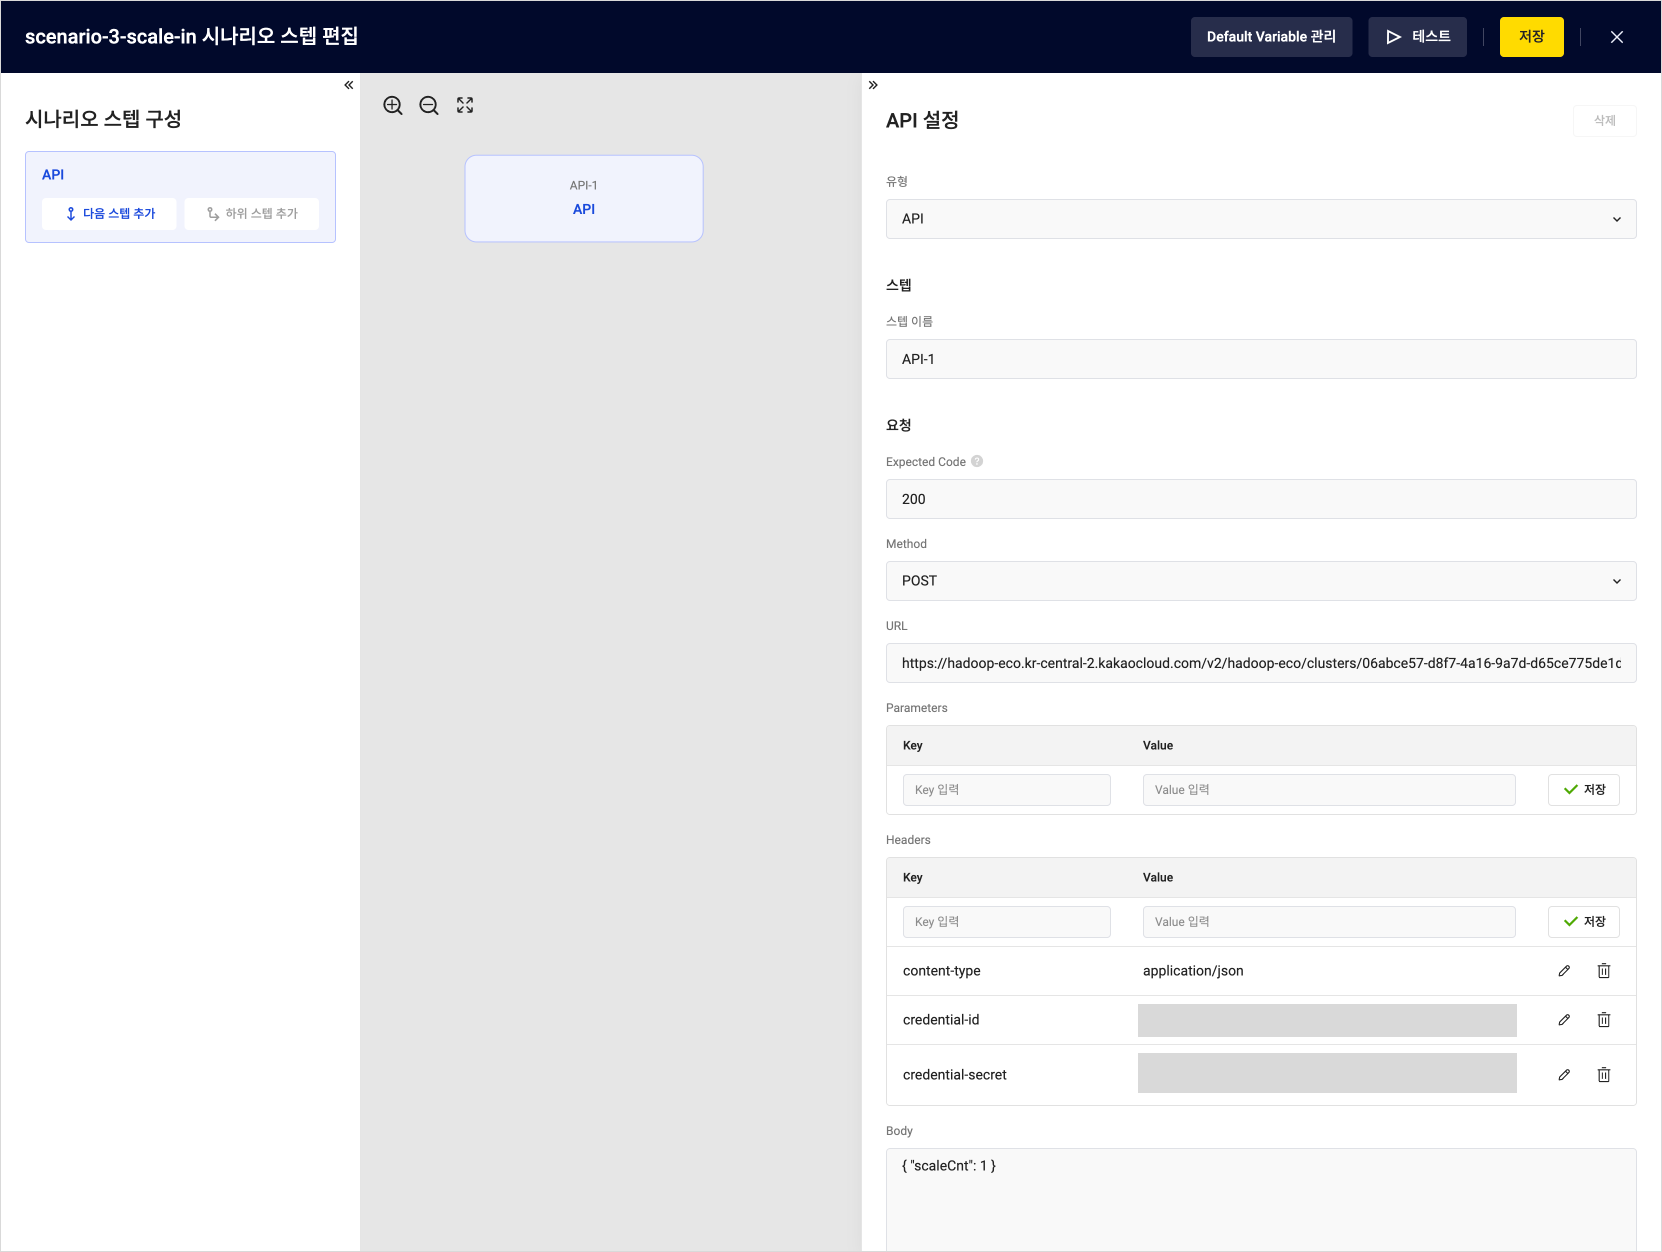Viewport: 1662px width, 1252px height.
Task: Click the Parameters Value 입력 field
Action: [x=1329, y=790]
